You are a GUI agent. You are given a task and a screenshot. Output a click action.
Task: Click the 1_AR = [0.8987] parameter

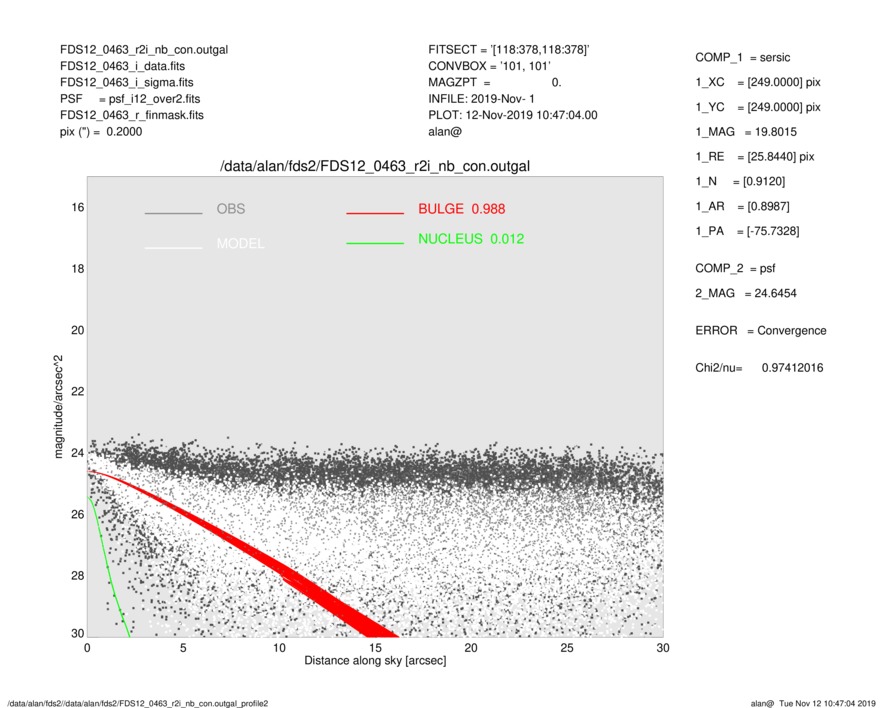coord(742,207)
